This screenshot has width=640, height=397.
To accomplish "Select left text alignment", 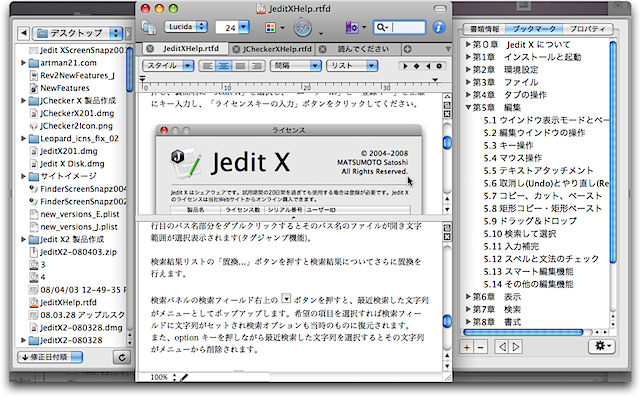I will point(207,66).
